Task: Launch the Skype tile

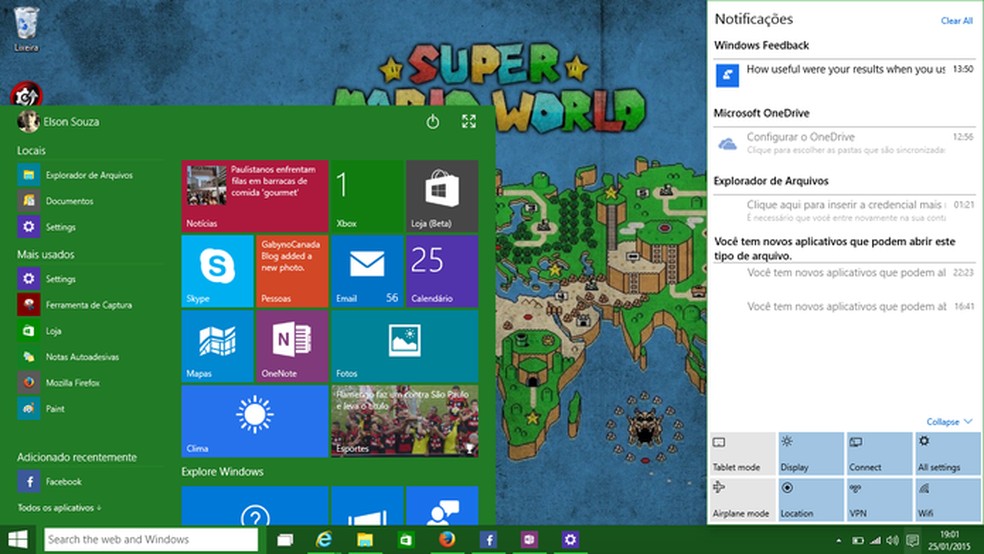Action: point(217,271)
